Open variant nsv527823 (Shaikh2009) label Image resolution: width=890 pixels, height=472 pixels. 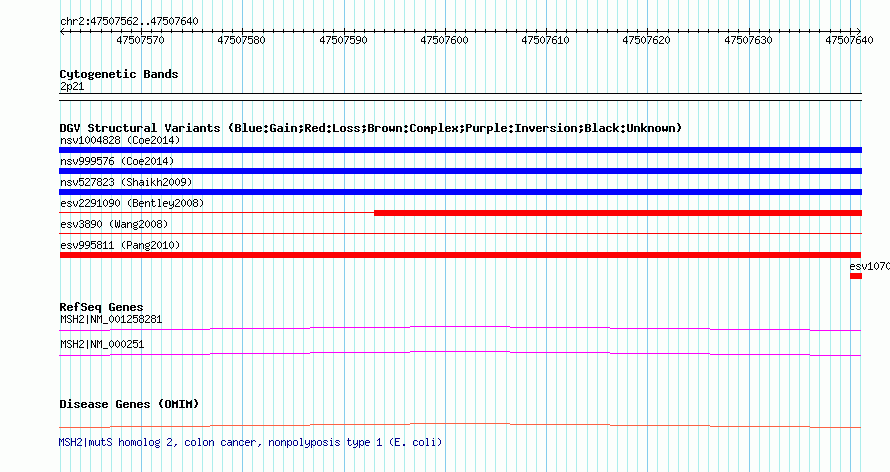126,182
